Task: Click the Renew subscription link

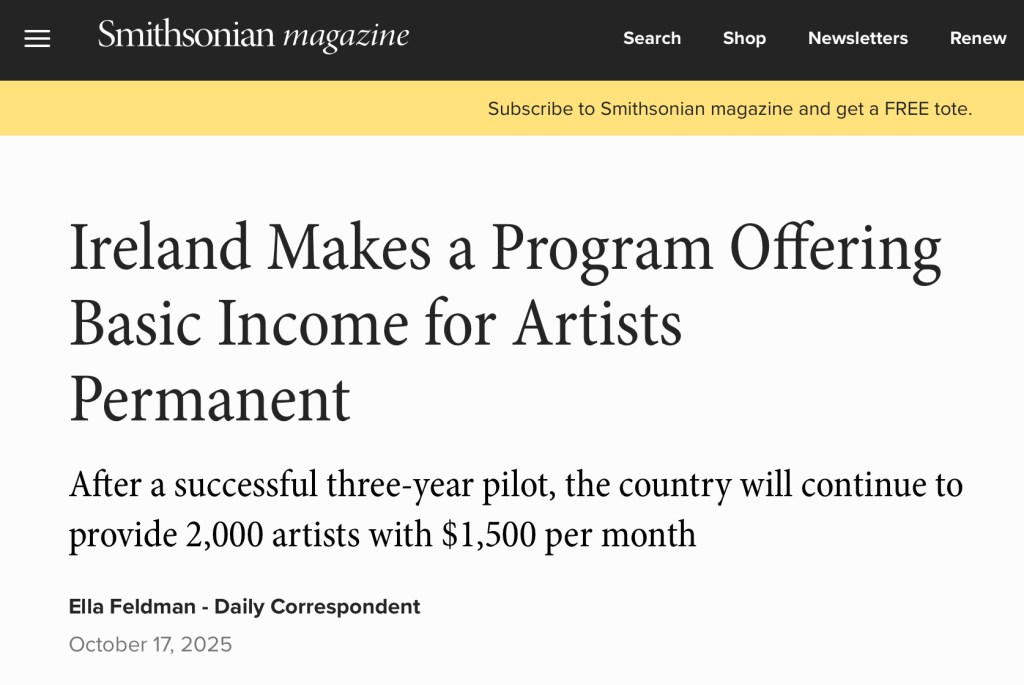Action: pyautogui.click(x=978, y=39)
